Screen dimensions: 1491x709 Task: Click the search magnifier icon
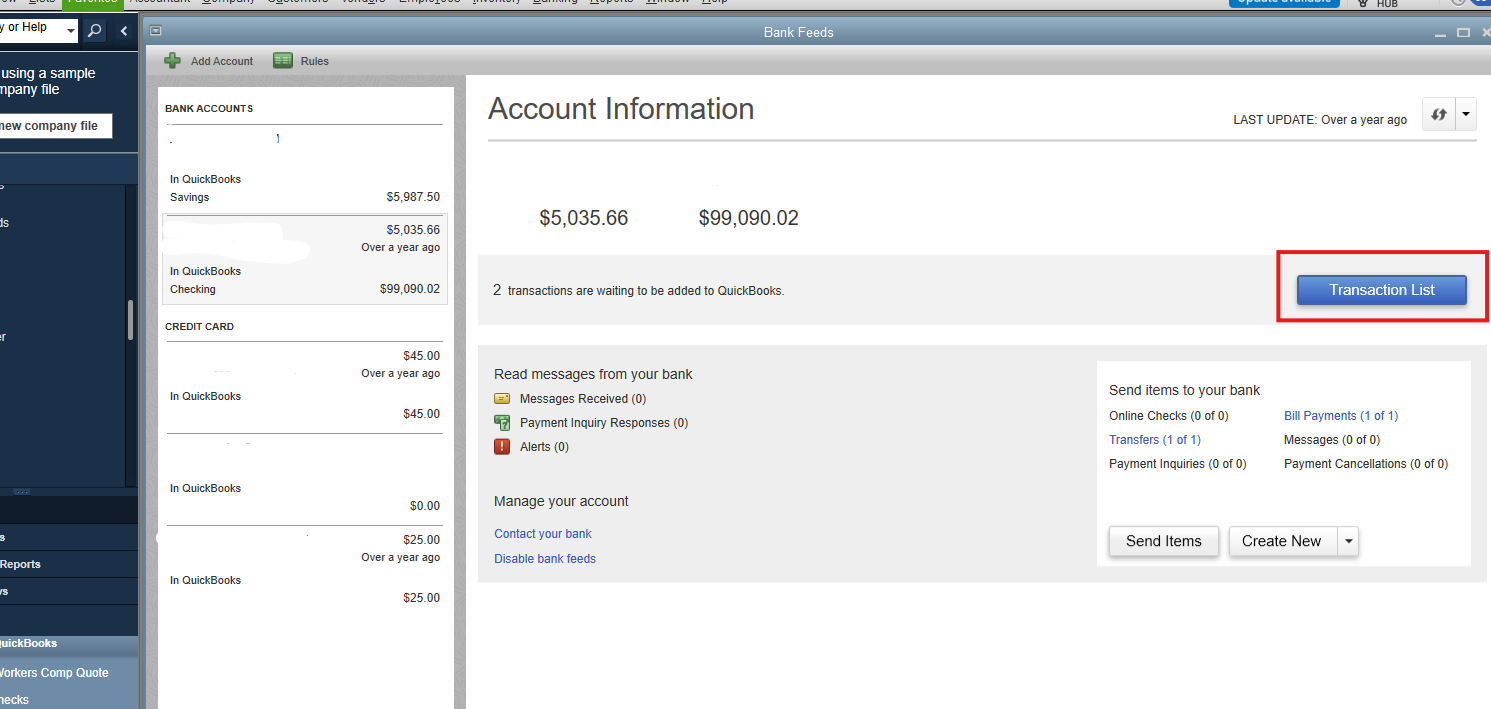[94, 31]
